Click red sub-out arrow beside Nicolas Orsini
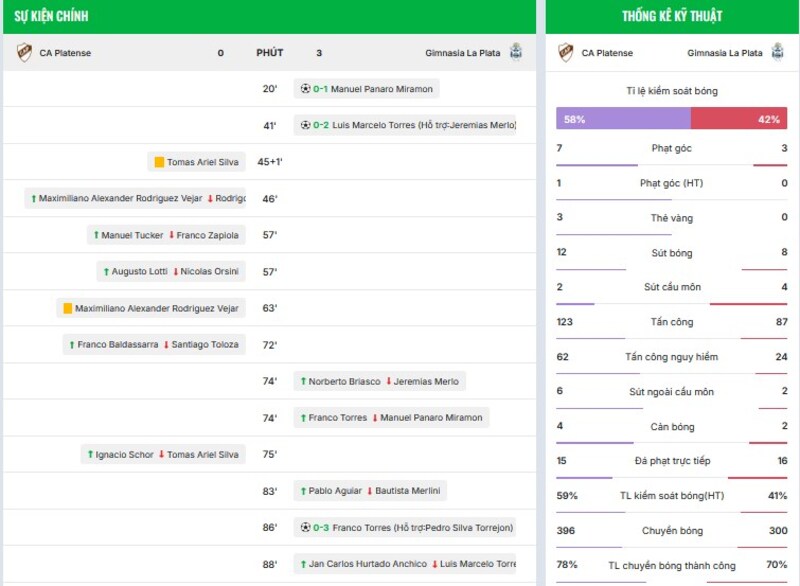Screen dimensions: 800x586 point(176,272)
